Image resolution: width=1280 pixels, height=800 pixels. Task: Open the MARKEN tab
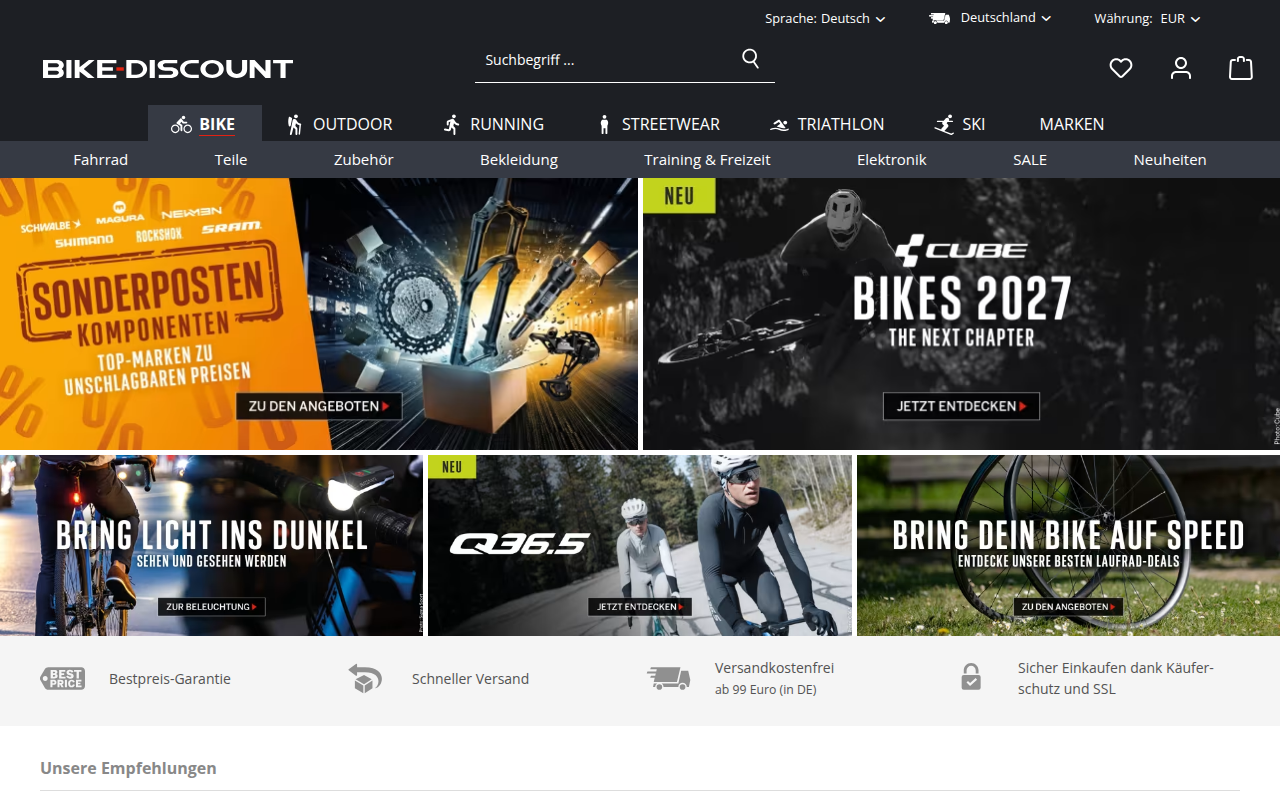pos(1072,124)
